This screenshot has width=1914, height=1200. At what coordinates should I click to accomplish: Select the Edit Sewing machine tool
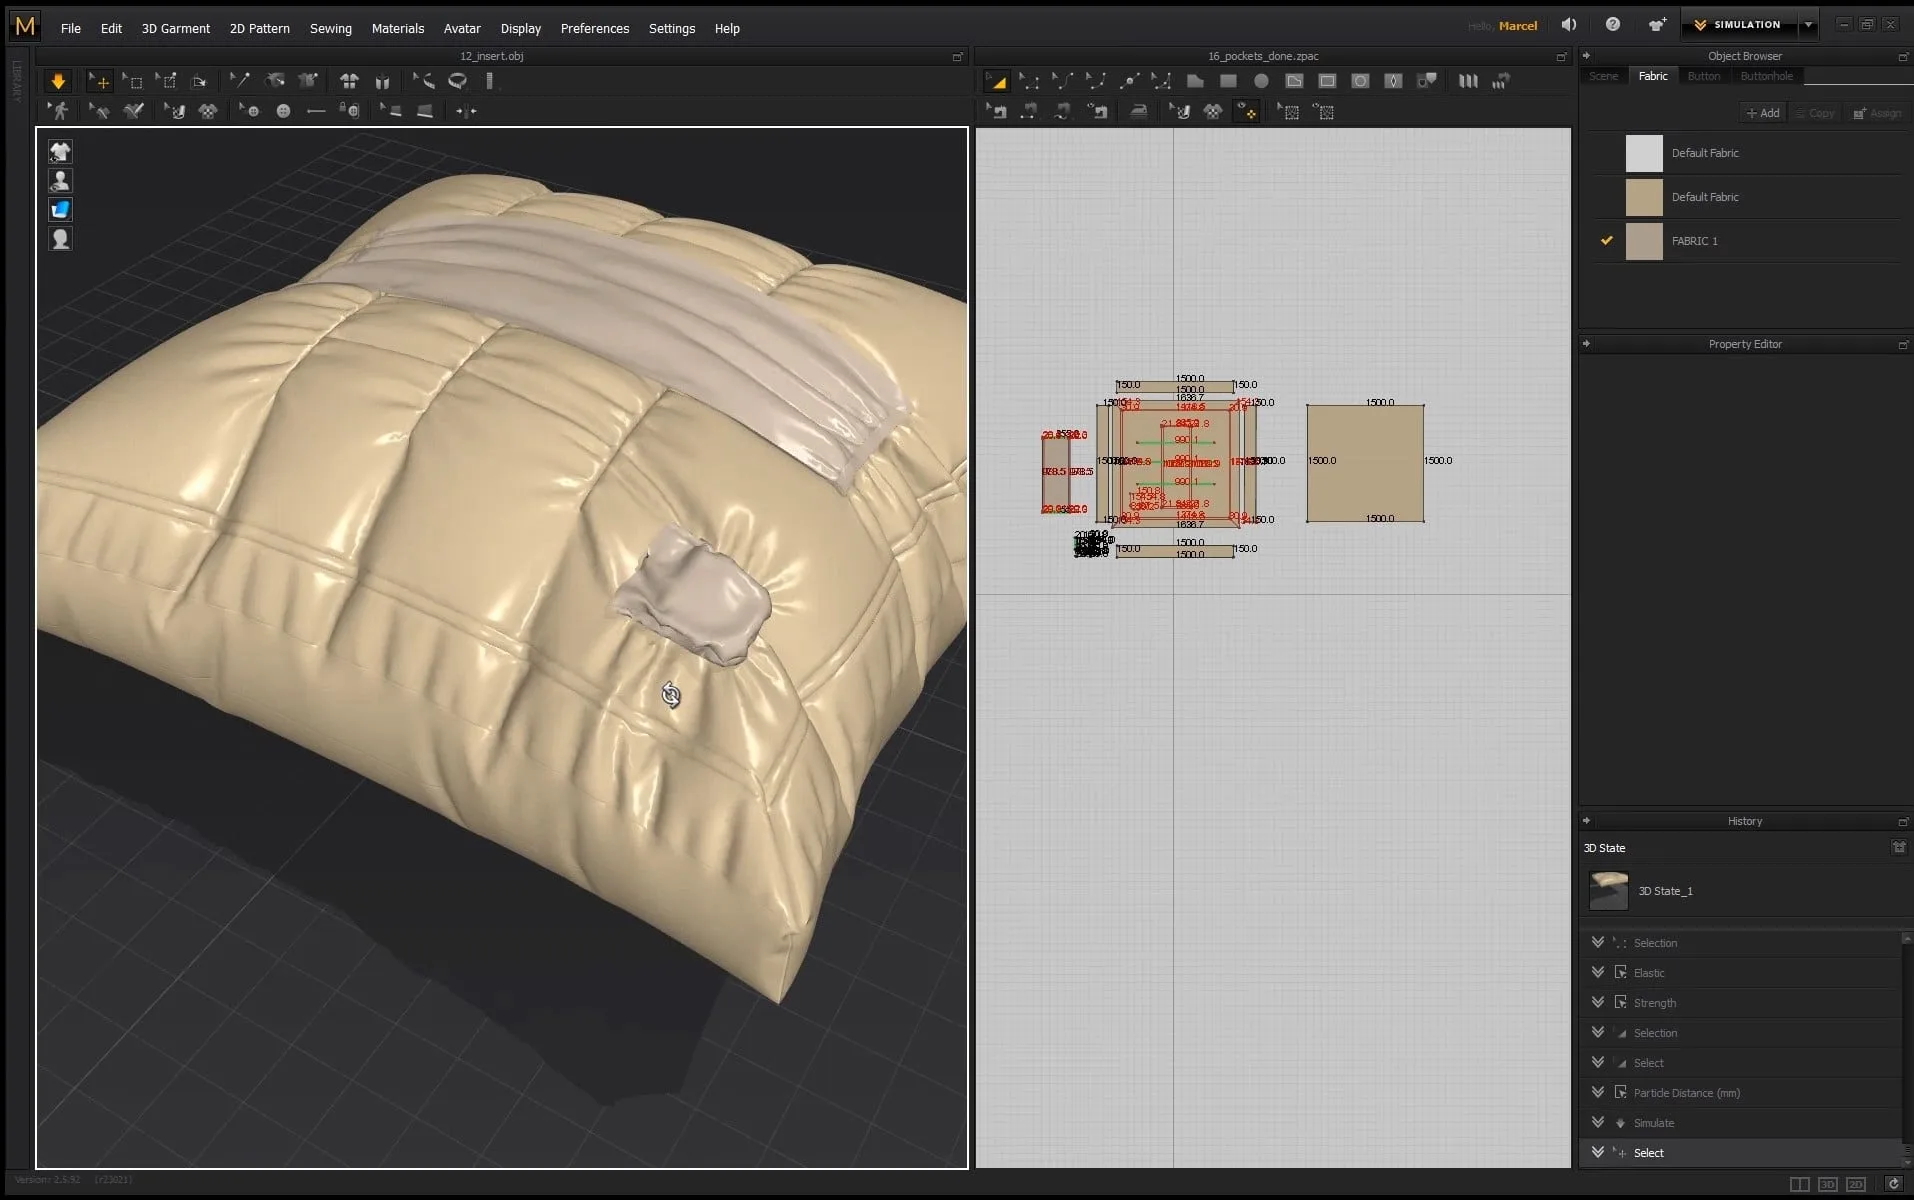(x=997, y=112)
